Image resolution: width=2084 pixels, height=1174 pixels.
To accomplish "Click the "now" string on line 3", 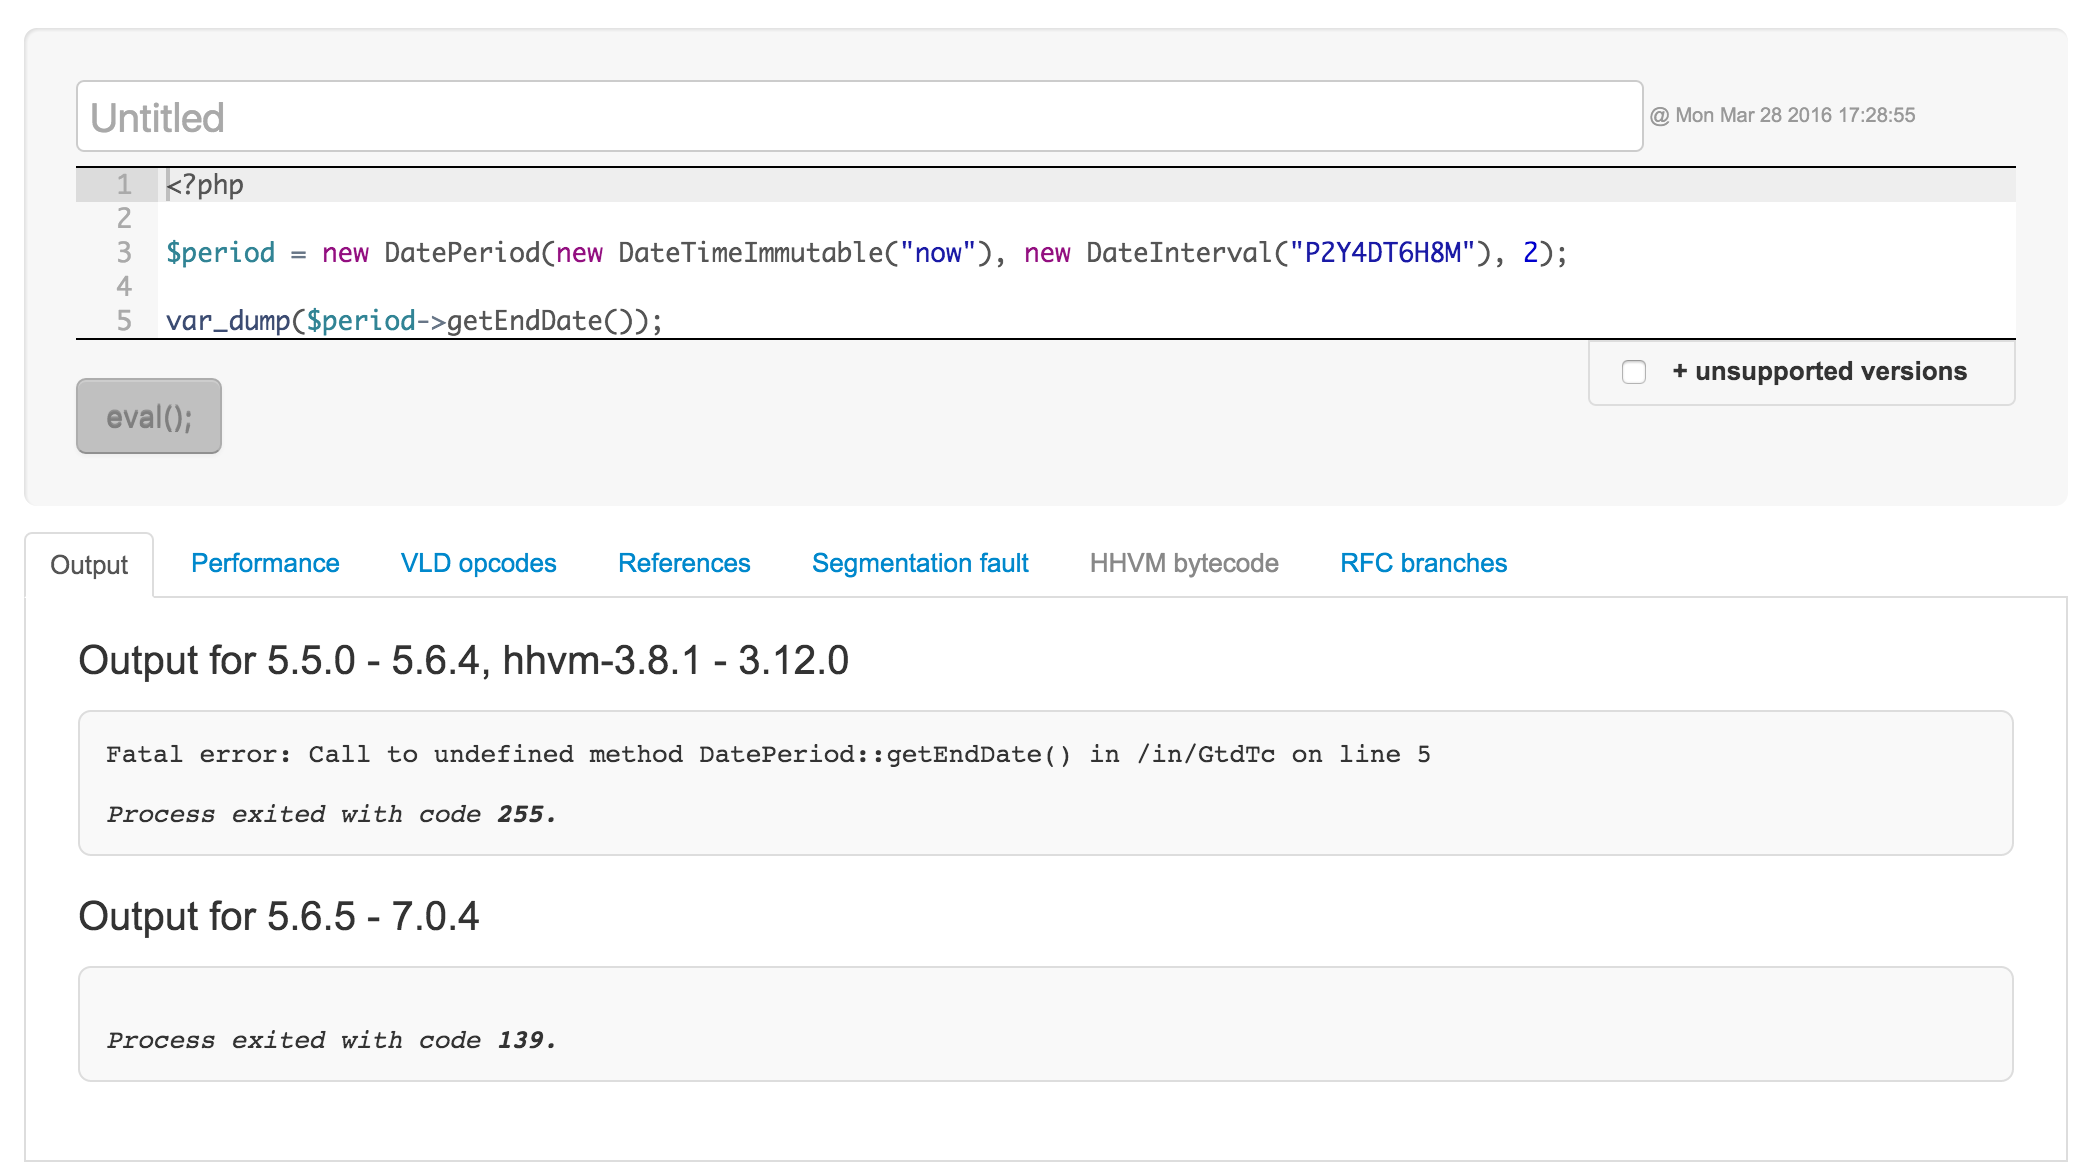I will tap(937, 253).
